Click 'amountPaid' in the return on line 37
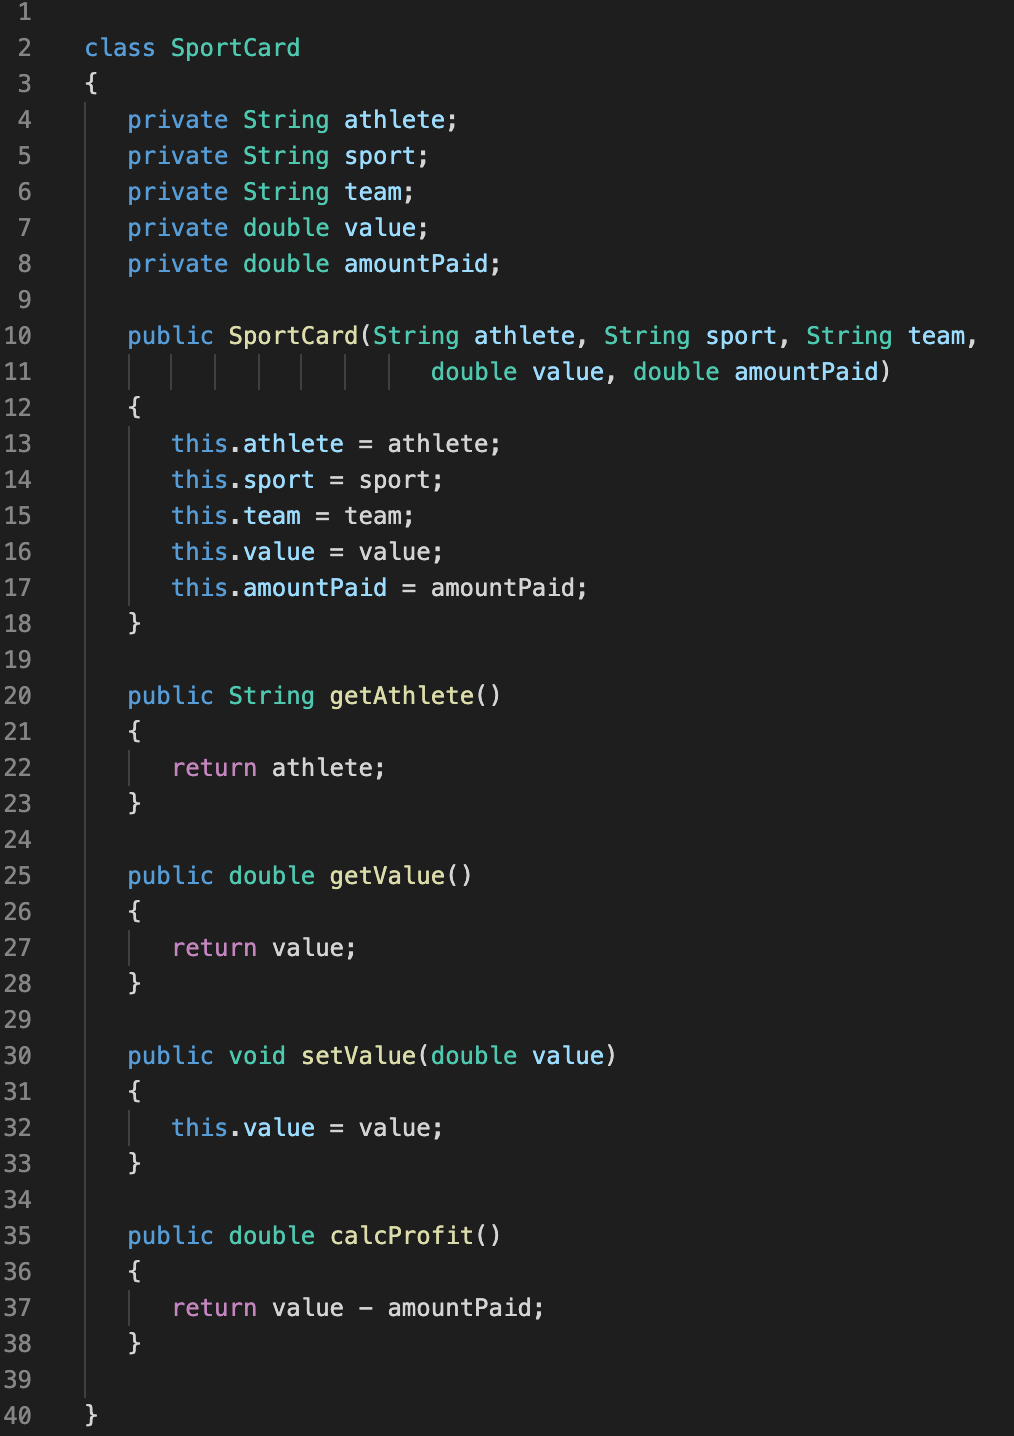Screen dimensions: 1014x1436 point(459,1308)
